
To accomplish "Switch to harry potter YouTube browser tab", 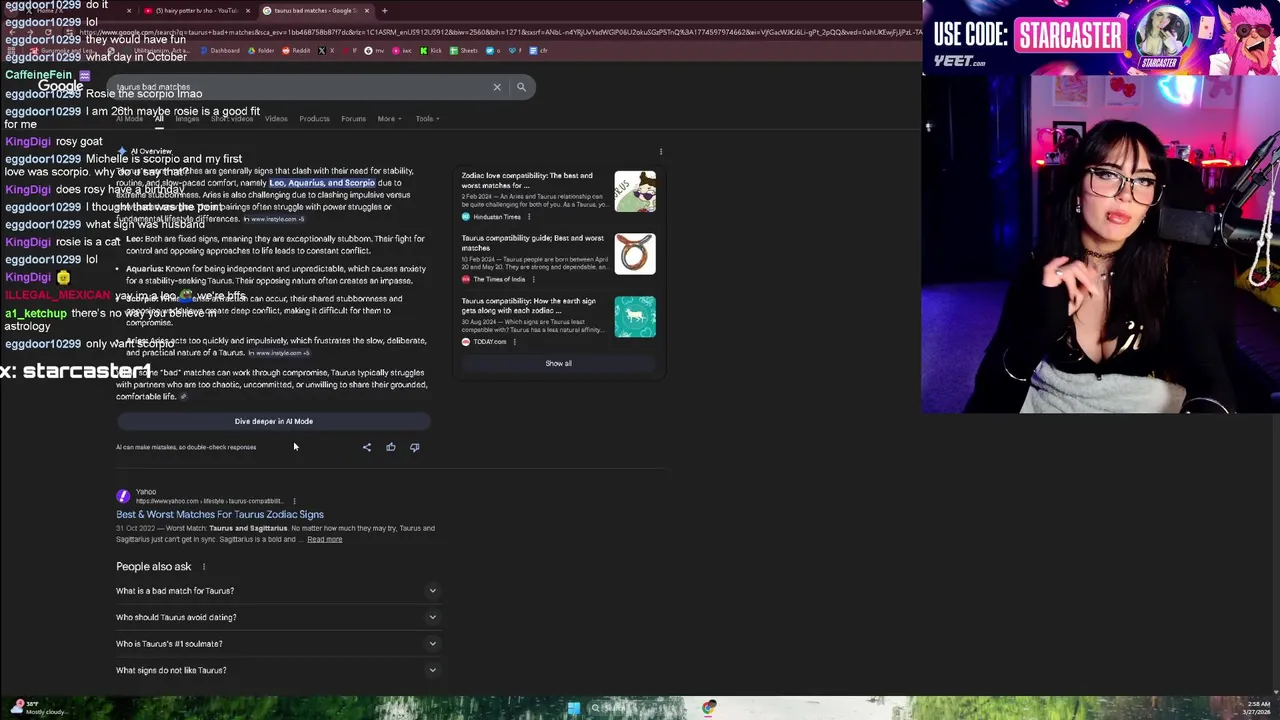I will [196, 11].
